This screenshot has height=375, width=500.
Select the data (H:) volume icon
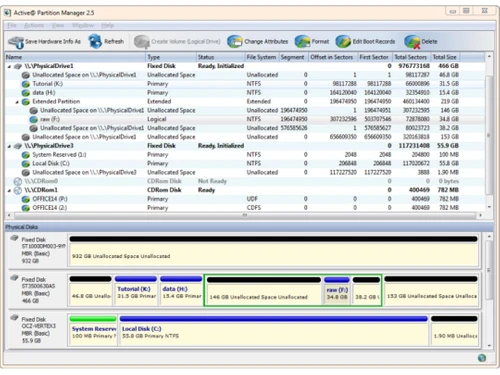click(26, 93)
